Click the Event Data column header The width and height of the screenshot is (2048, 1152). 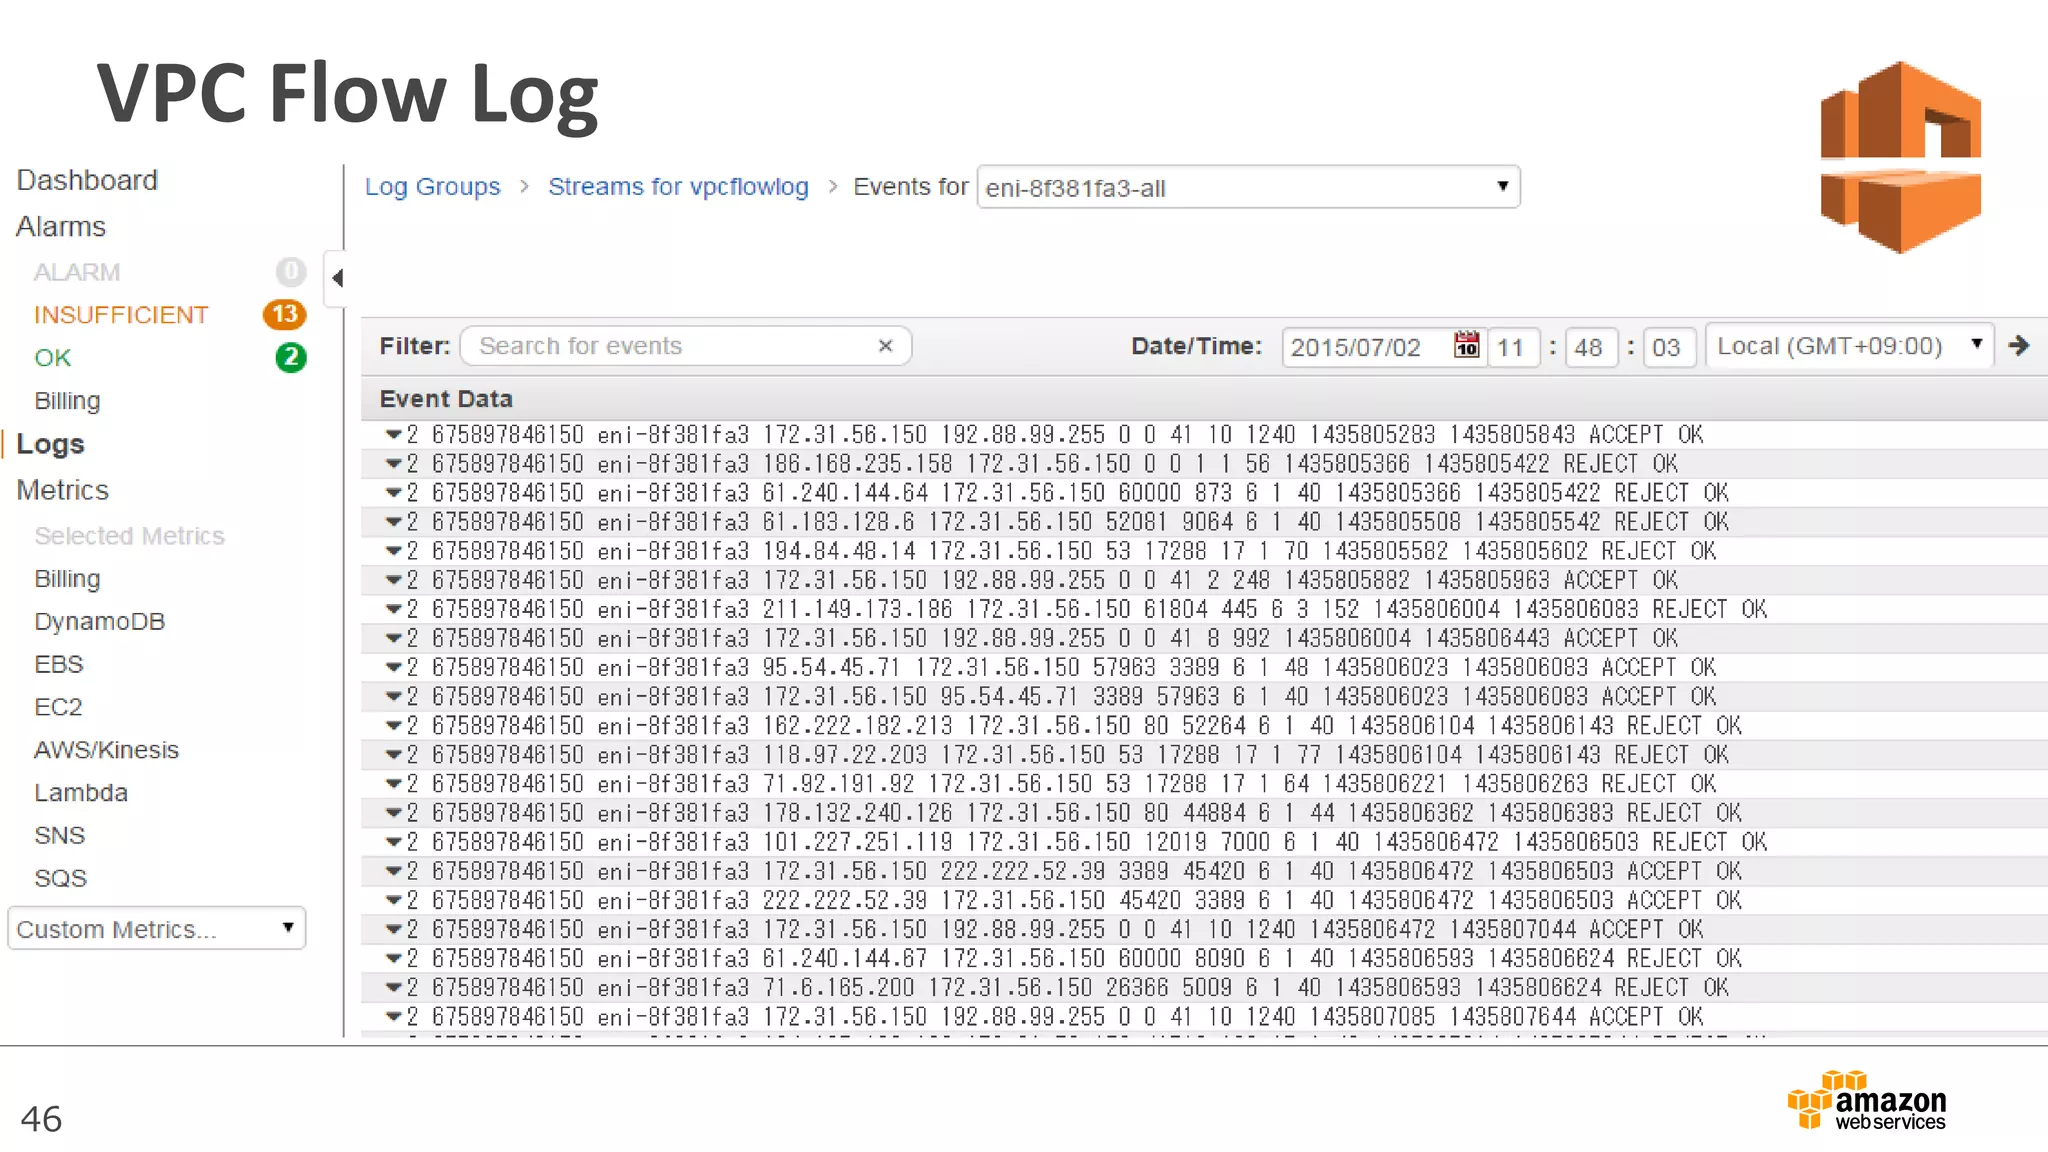click(446, 399)
